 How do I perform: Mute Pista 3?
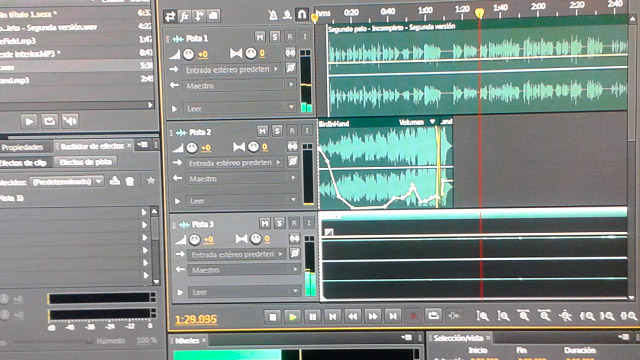click(x=265, y=223)
